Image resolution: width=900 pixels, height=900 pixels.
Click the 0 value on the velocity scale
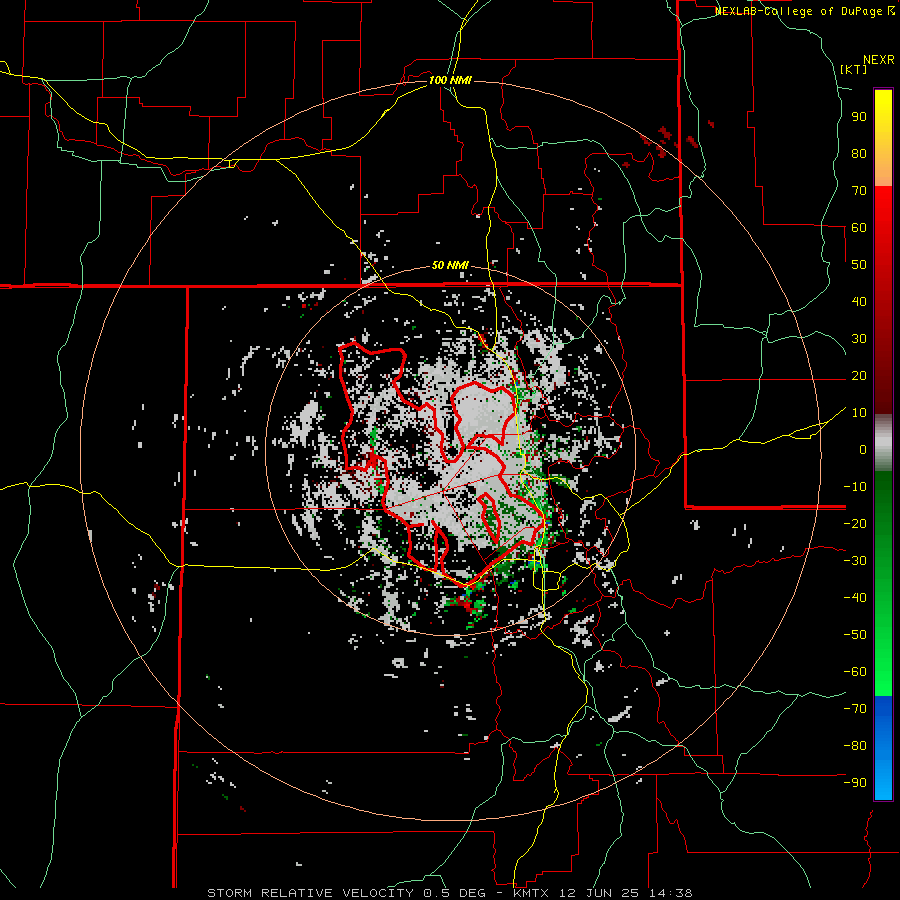click(863, 449)
